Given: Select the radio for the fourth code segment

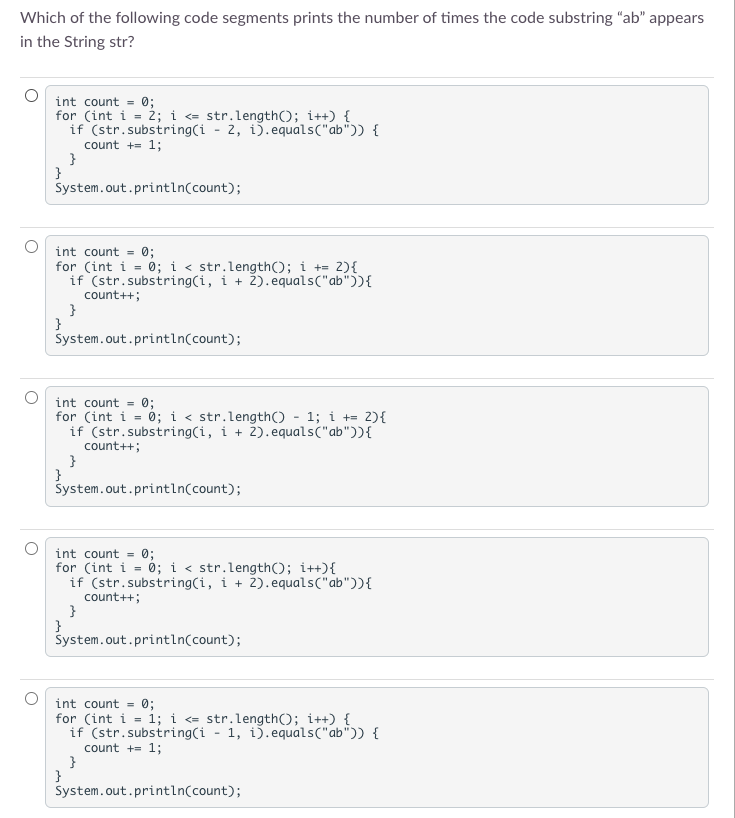Looking at the screenshot, I should tap(30, 546).
